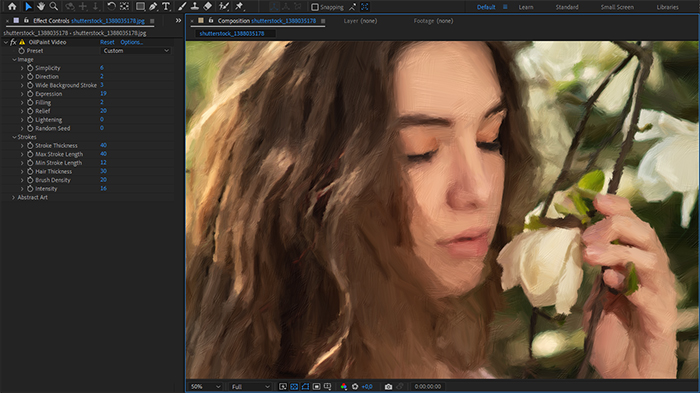Click the exposure value +0,0
The image size is (700, 393).
[x=367, y=386]
